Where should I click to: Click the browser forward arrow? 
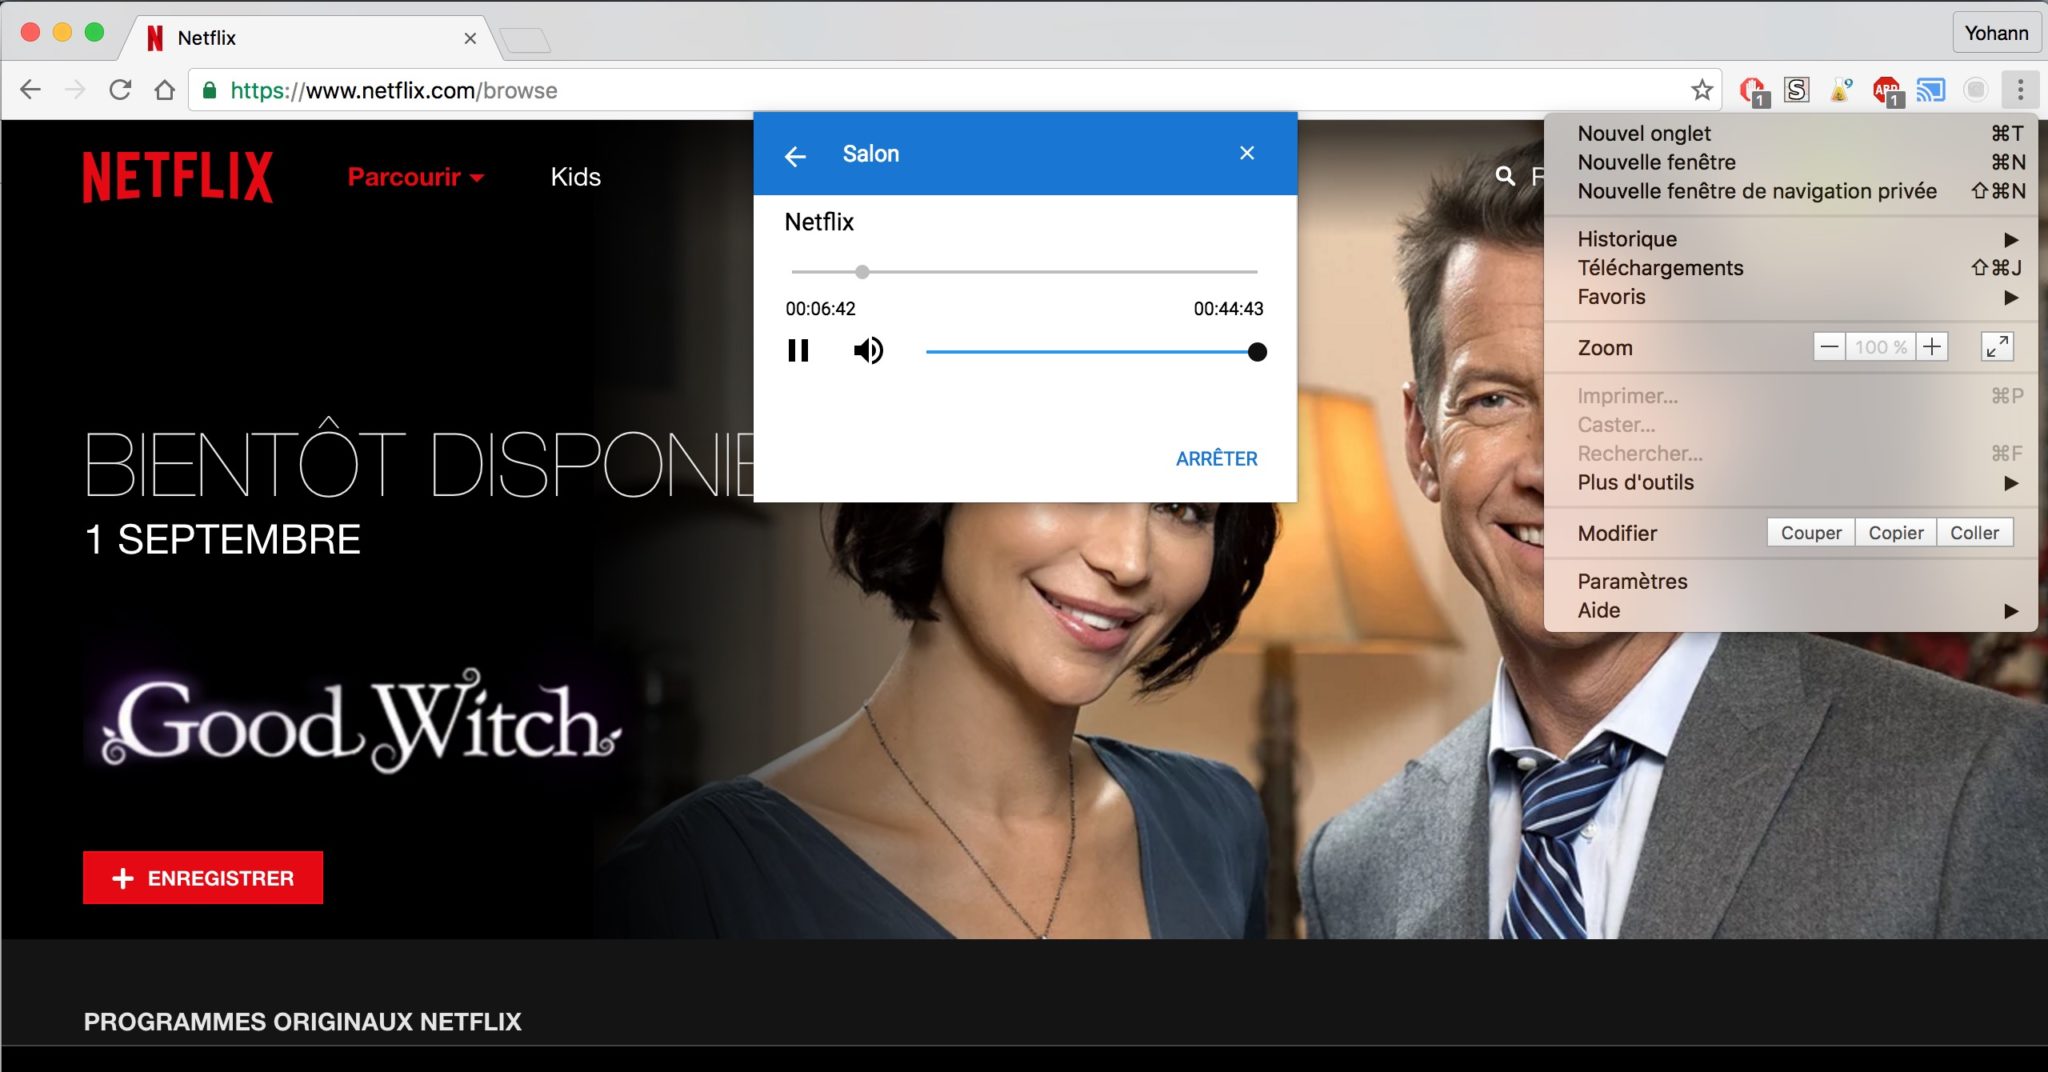(75, 90)
